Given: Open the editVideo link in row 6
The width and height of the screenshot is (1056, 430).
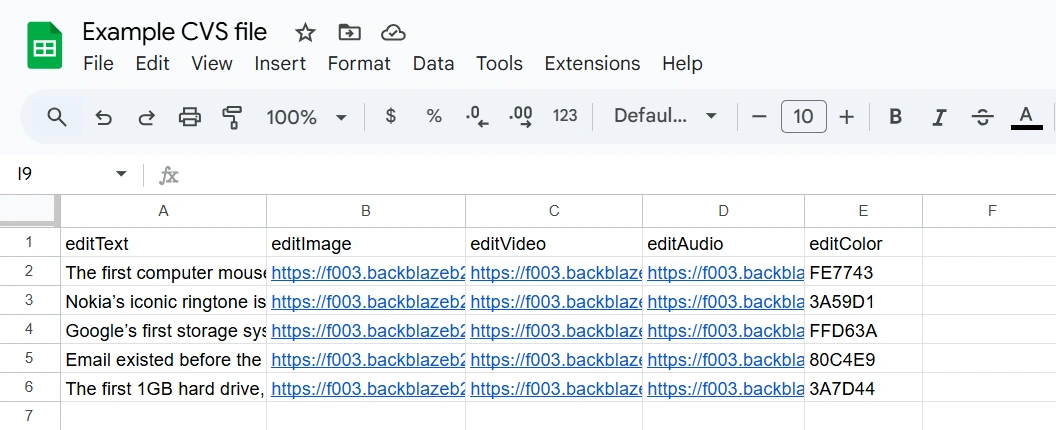Looking at the screenshot, I should tap(556, 389).
